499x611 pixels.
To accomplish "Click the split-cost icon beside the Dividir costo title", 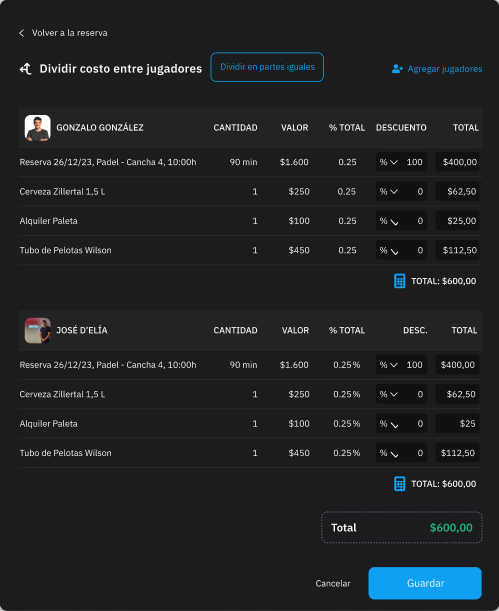I will [26, 69].
